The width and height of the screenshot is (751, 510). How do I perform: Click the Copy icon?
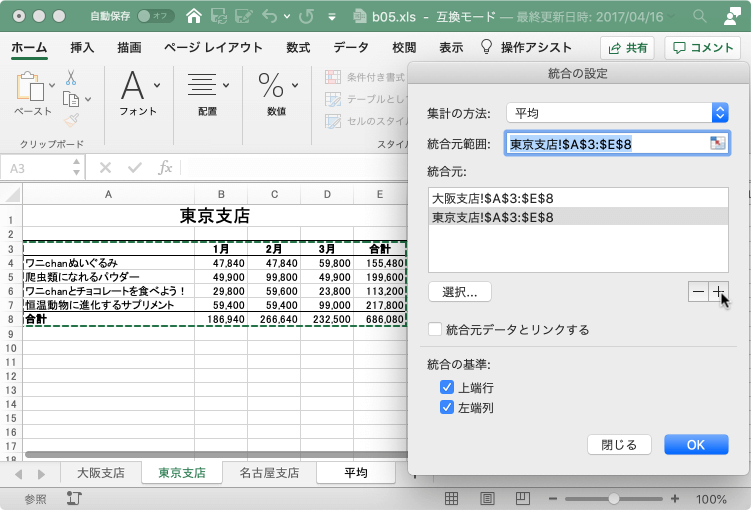(x=71, y=99)
